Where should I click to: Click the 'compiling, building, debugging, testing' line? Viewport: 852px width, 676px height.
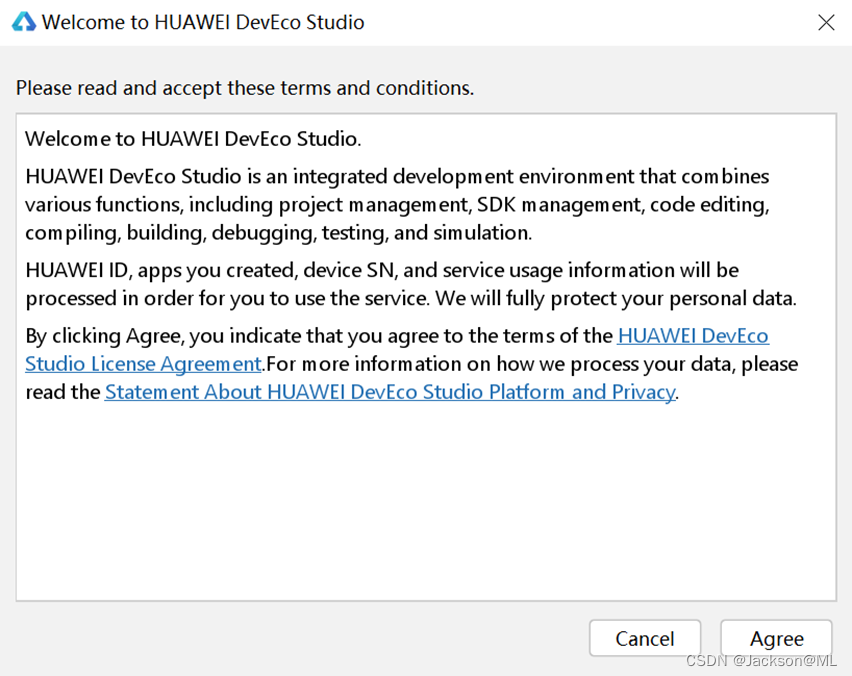(279, 233)
